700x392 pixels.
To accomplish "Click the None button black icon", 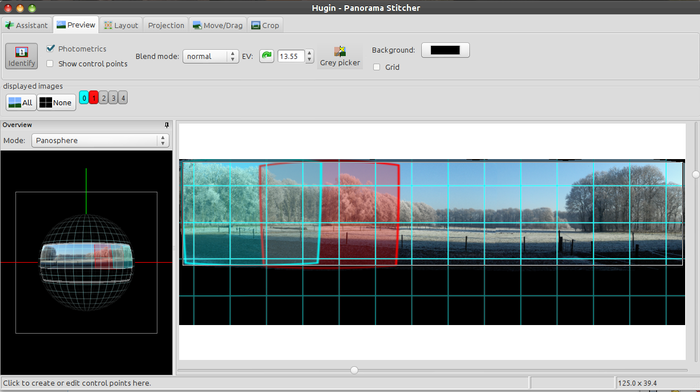I will pyautogui.click(x=46, y=103).
